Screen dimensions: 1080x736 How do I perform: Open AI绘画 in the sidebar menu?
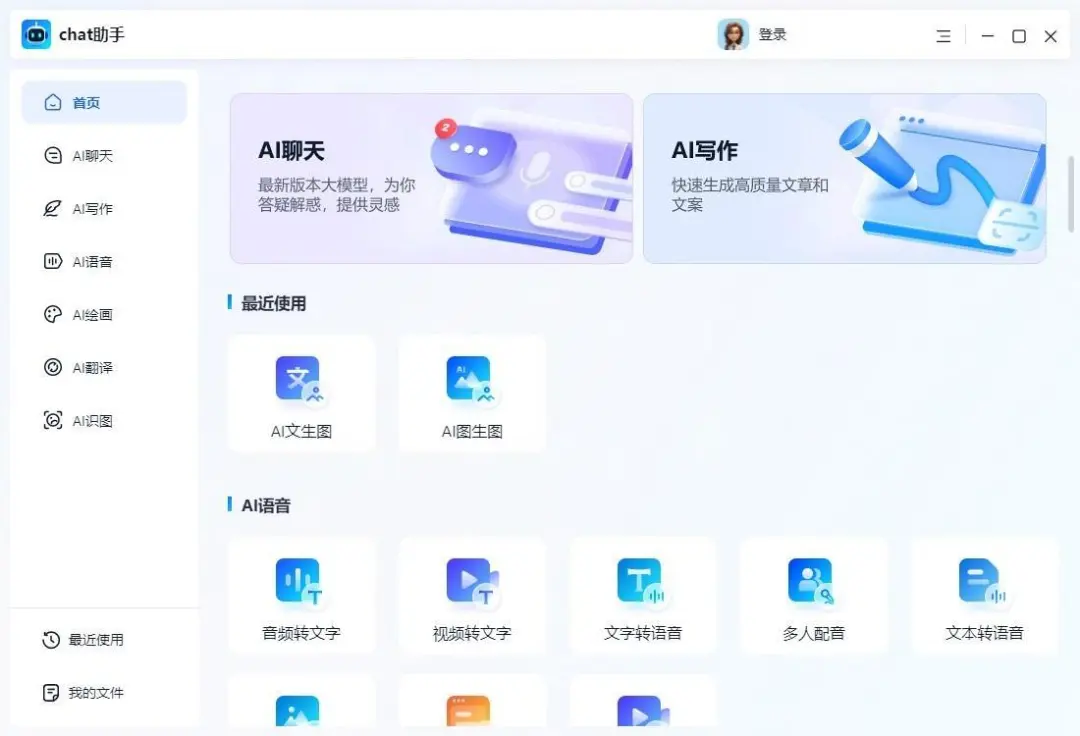coord(92,315)
